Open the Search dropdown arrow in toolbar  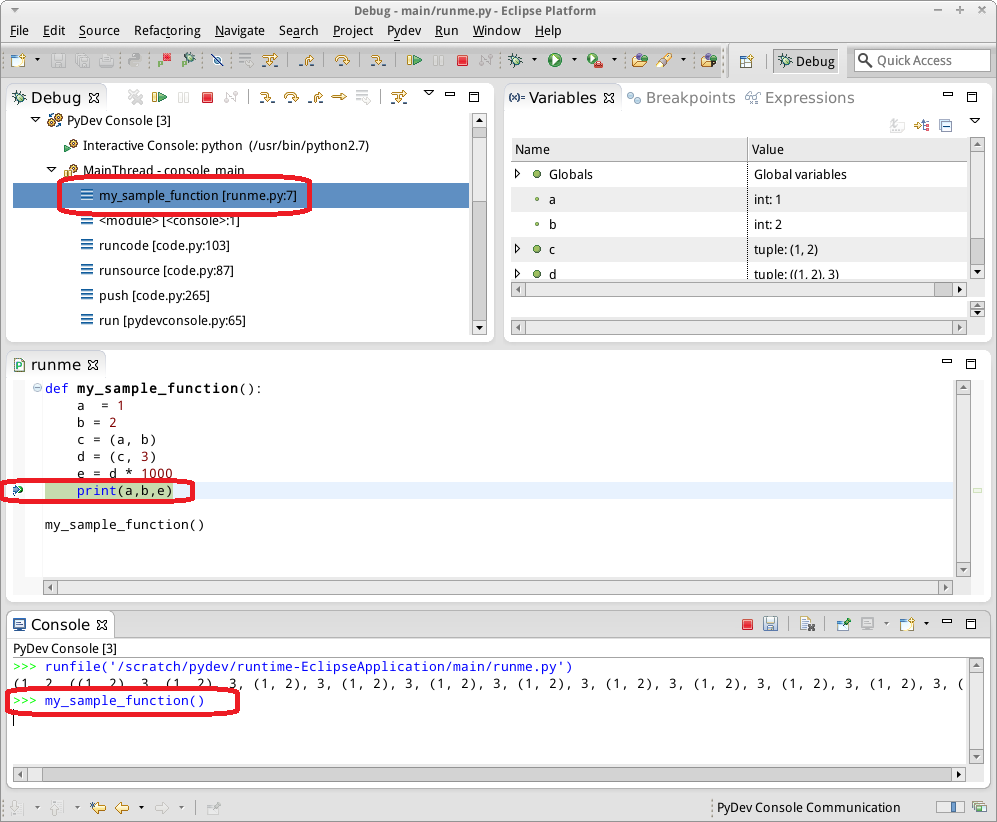pyautogui.click(x=684, y=60)
